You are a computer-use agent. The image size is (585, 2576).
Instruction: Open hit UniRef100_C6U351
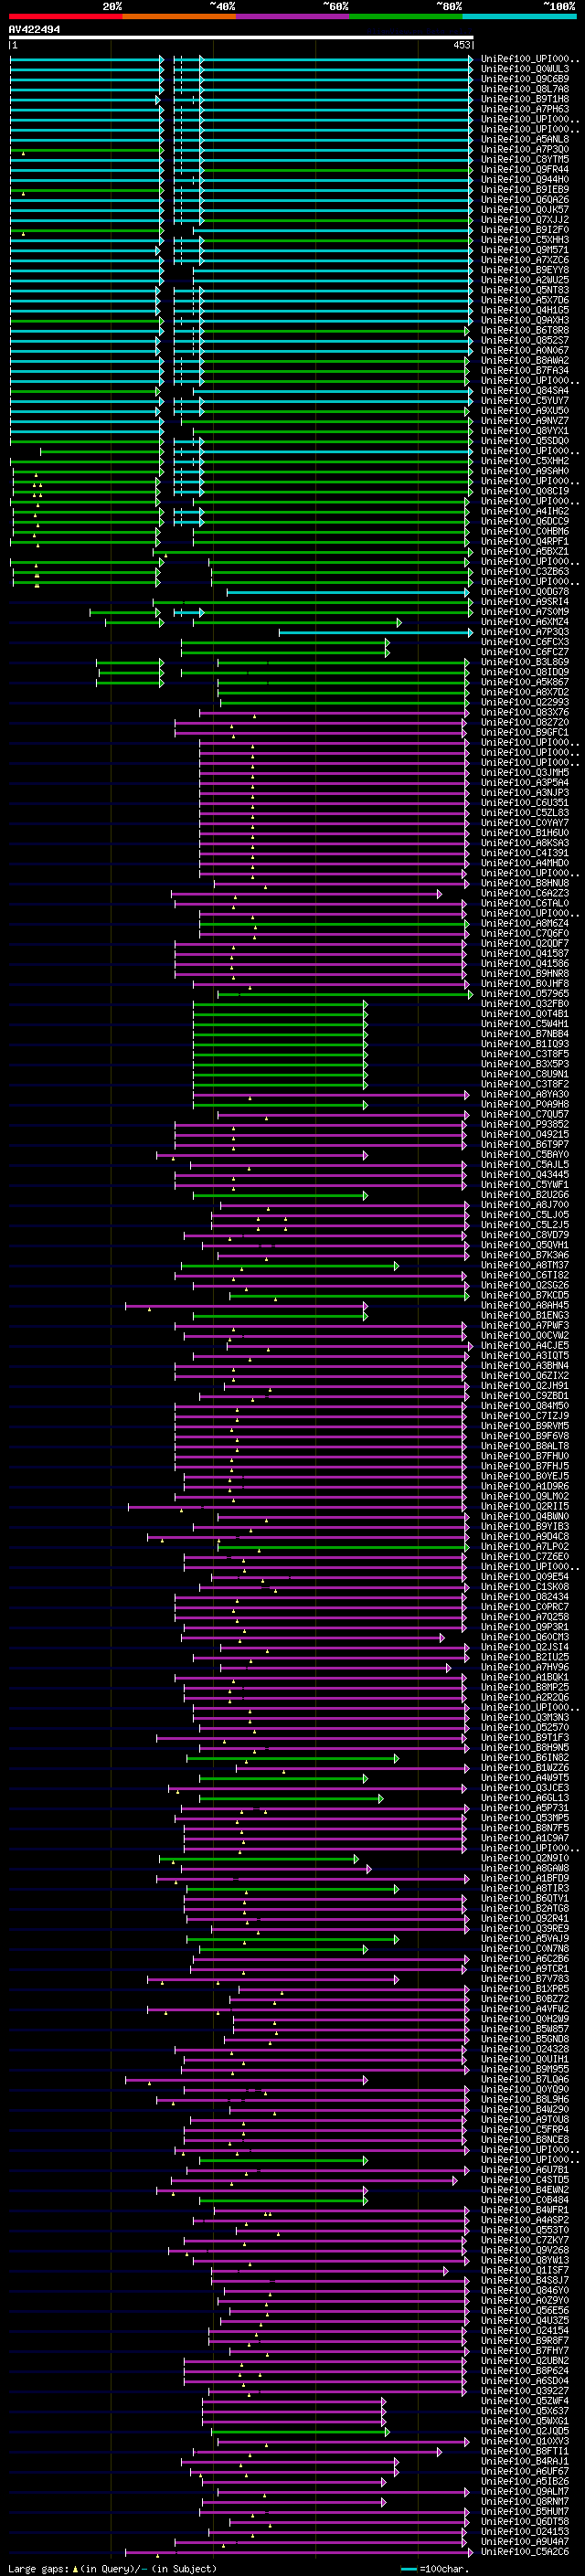coord(525,803)
